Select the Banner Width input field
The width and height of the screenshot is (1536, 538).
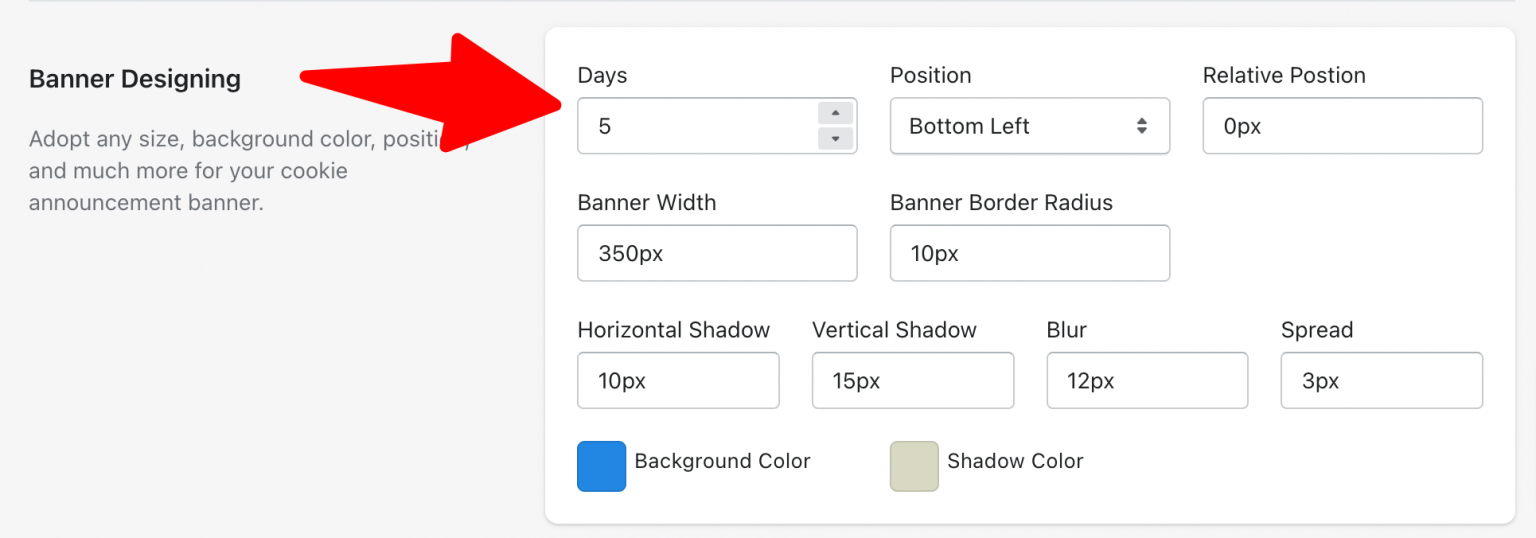[x=717, y=253]
